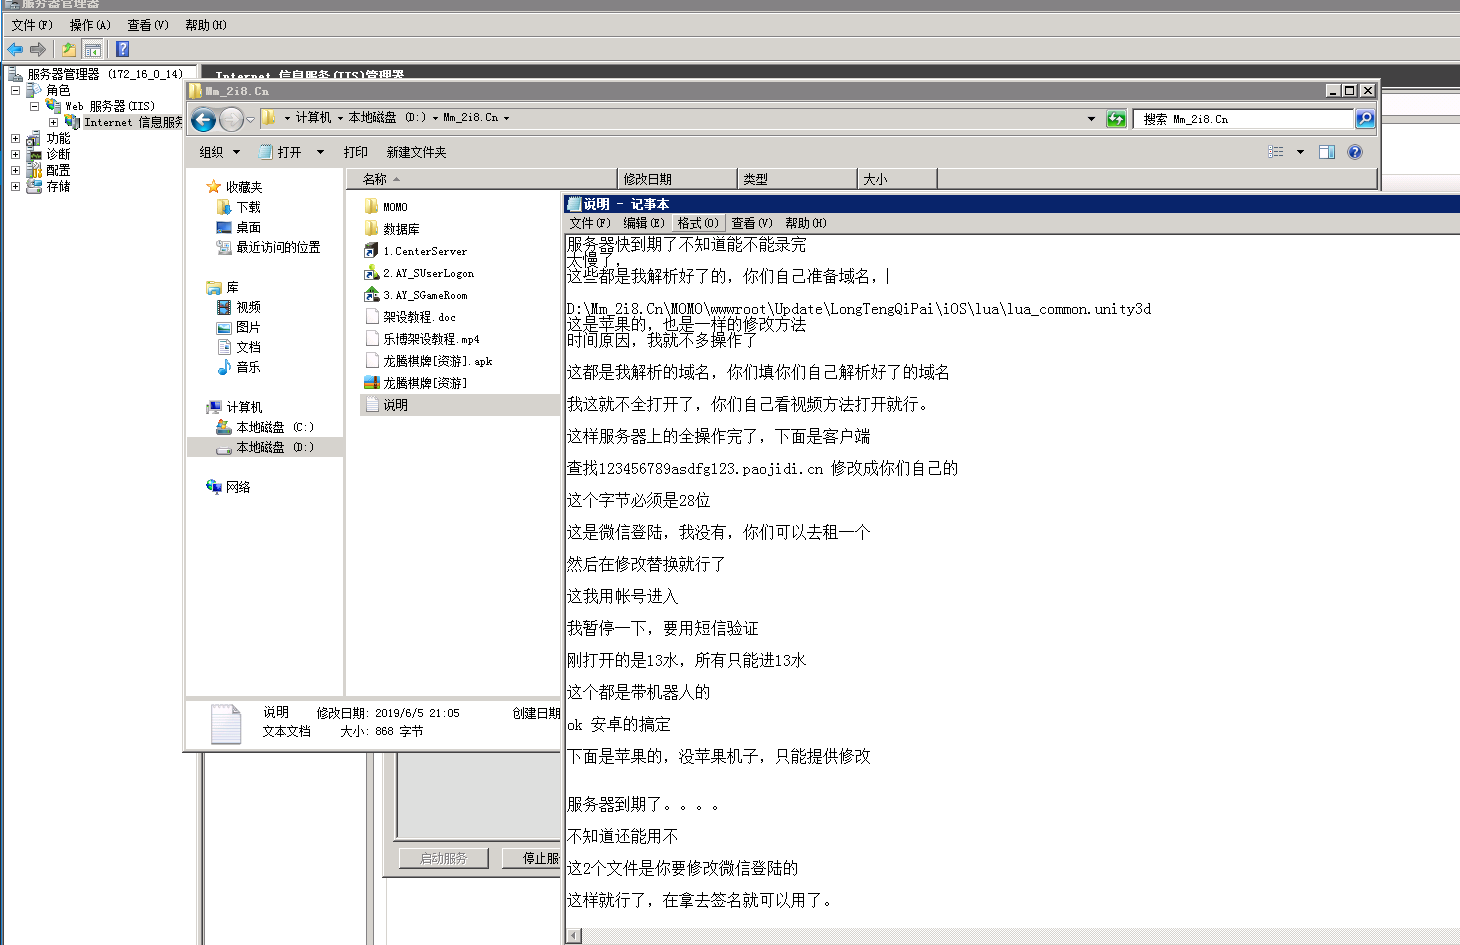Open Server Manager 操作(A) menu

click(89, 25)
